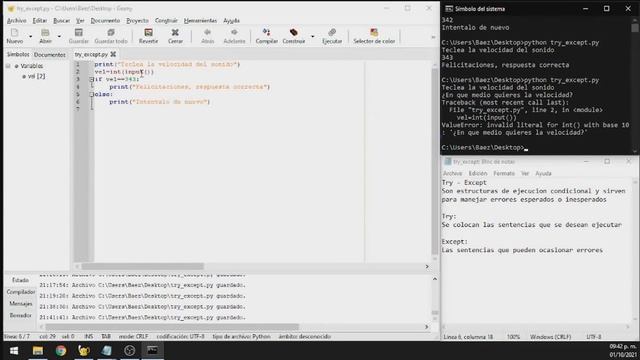Open the Windows Start menu
640x360 pixels.
[14, 351]
